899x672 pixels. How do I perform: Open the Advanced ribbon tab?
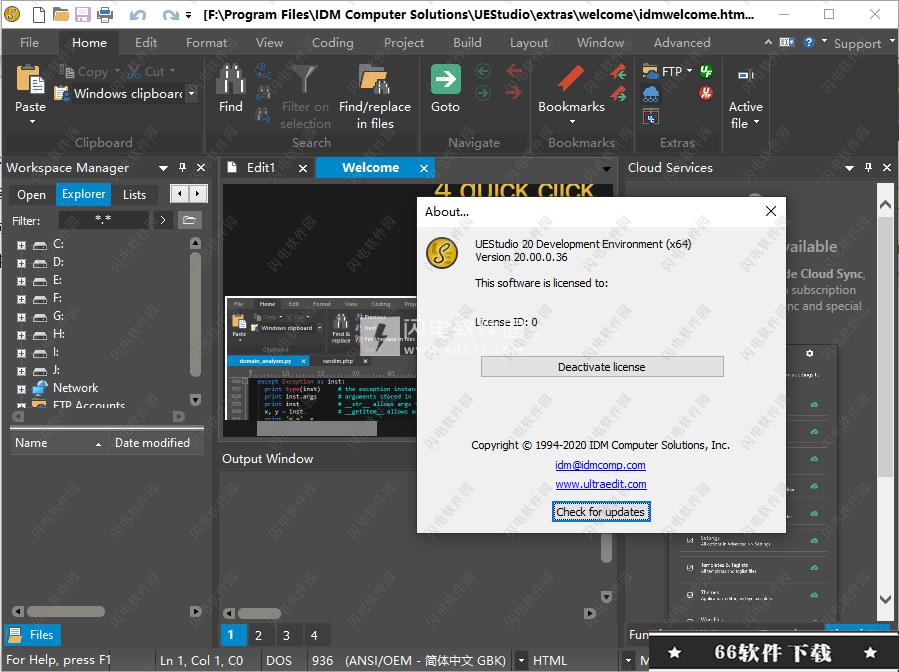(682, 42)
